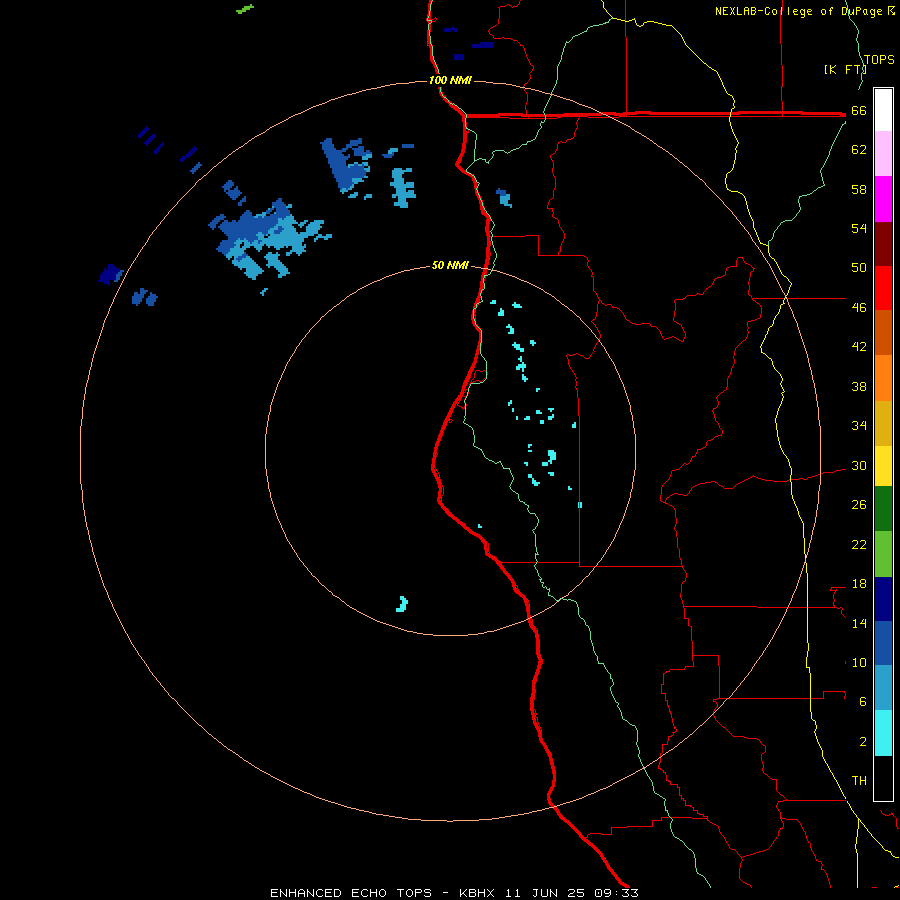Choose the dark orange legend band

[x=883, y=333]
